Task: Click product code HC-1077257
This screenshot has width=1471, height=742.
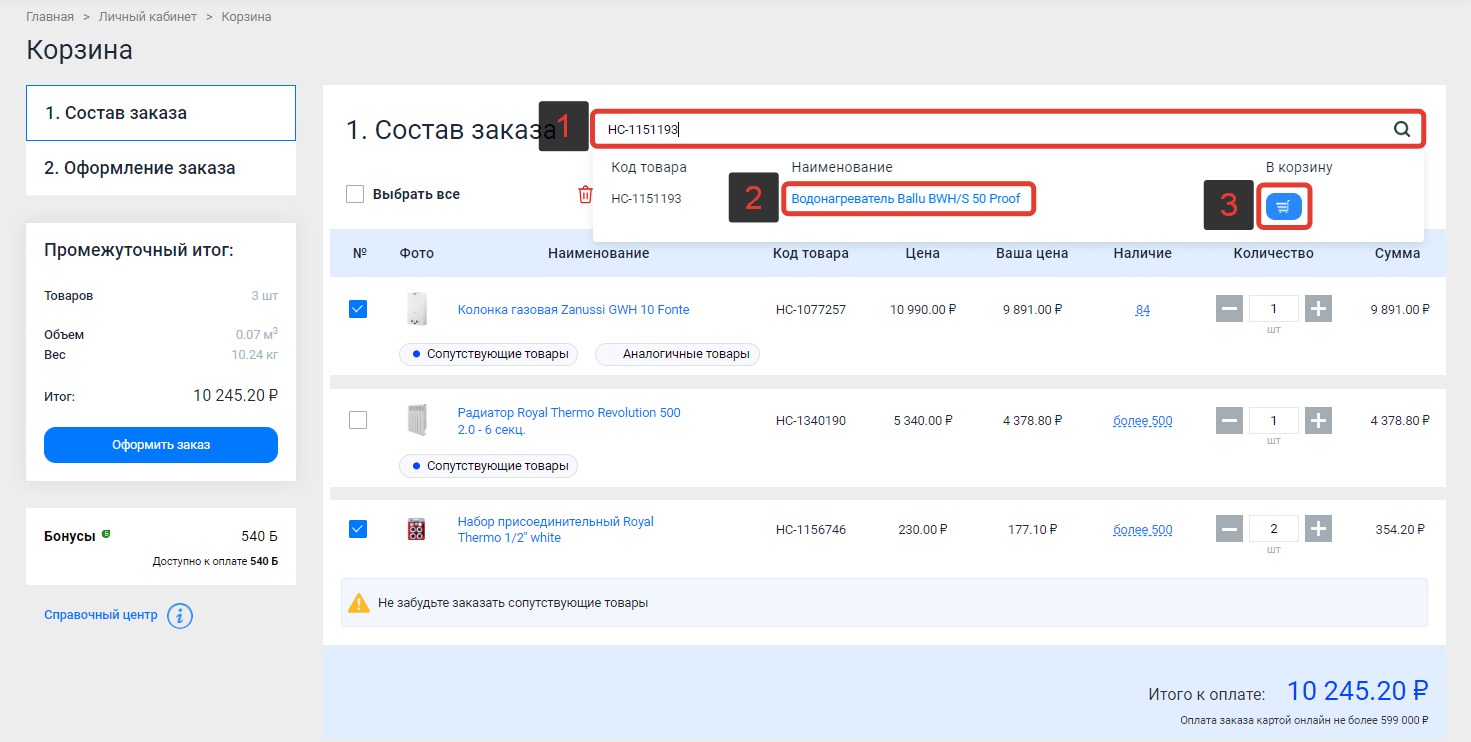Action: [810, 310]
